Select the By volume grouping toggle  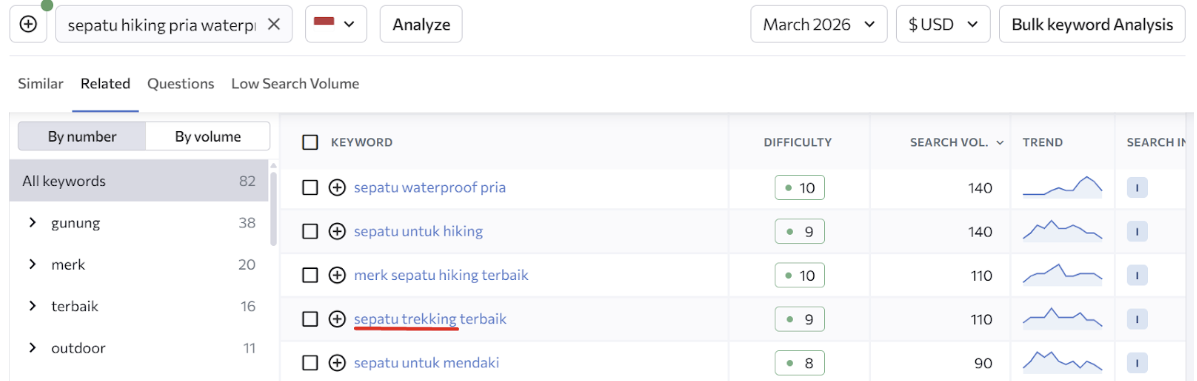click(208, 137)
